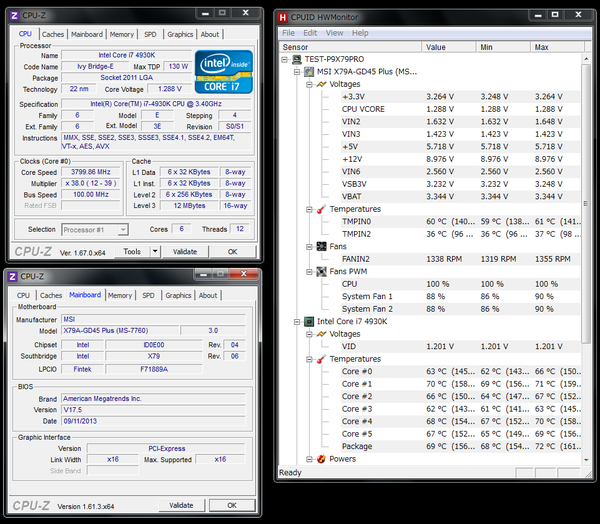Image resolution: width=600 pixels, height=524 pixels.
Task: Click the Sensor column header
Action: click(x=350, y=47)
